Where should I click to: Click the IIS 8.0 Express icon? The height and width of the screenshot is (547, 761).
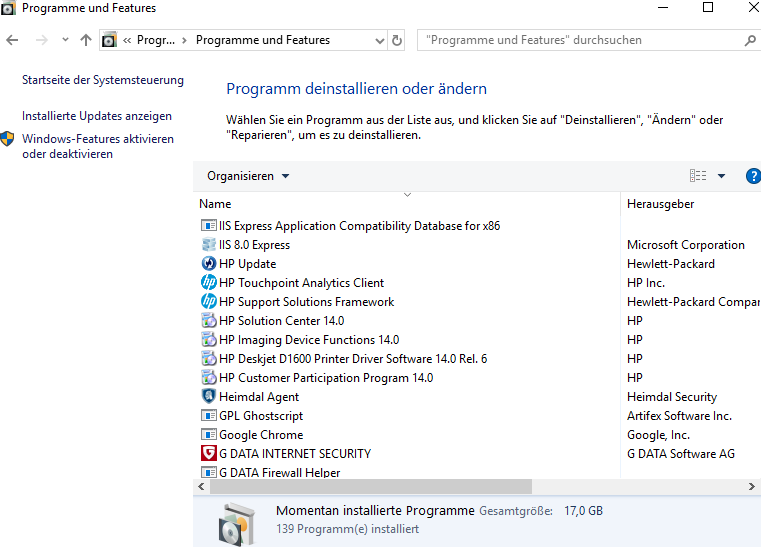click(x=209, y=245)
